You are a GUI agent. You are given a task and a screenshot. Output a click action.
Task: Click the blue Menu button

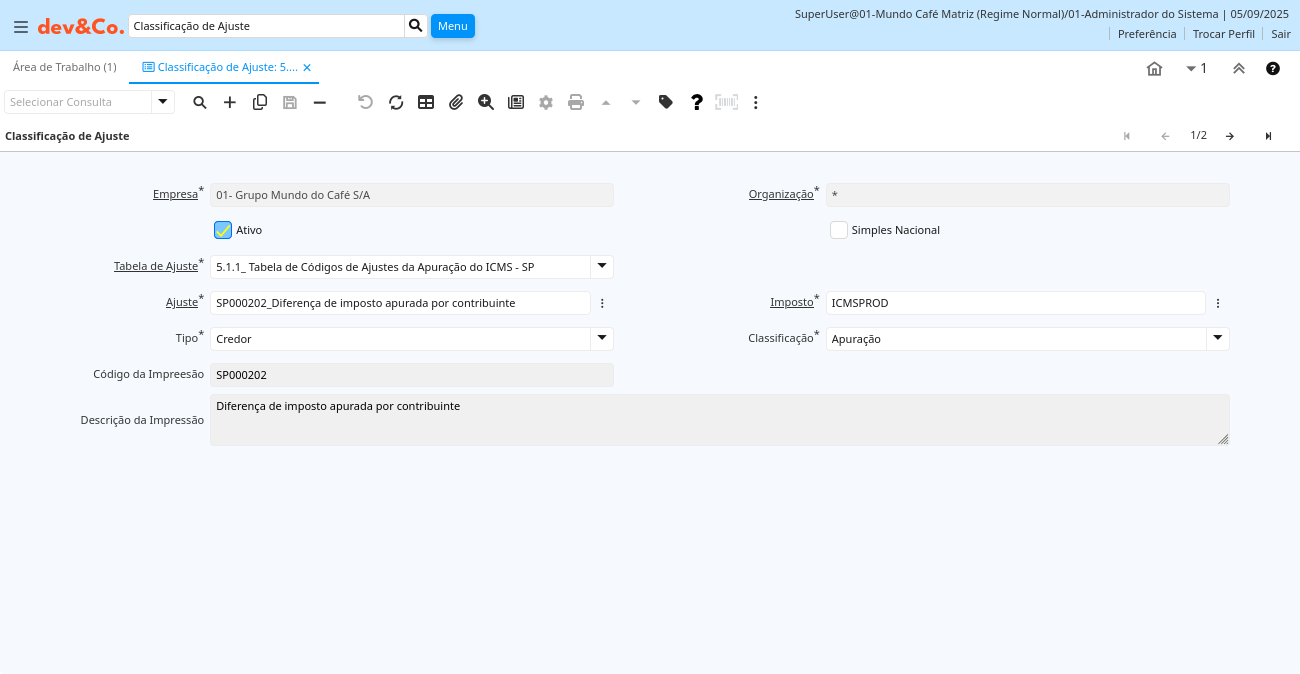point(452,26)
